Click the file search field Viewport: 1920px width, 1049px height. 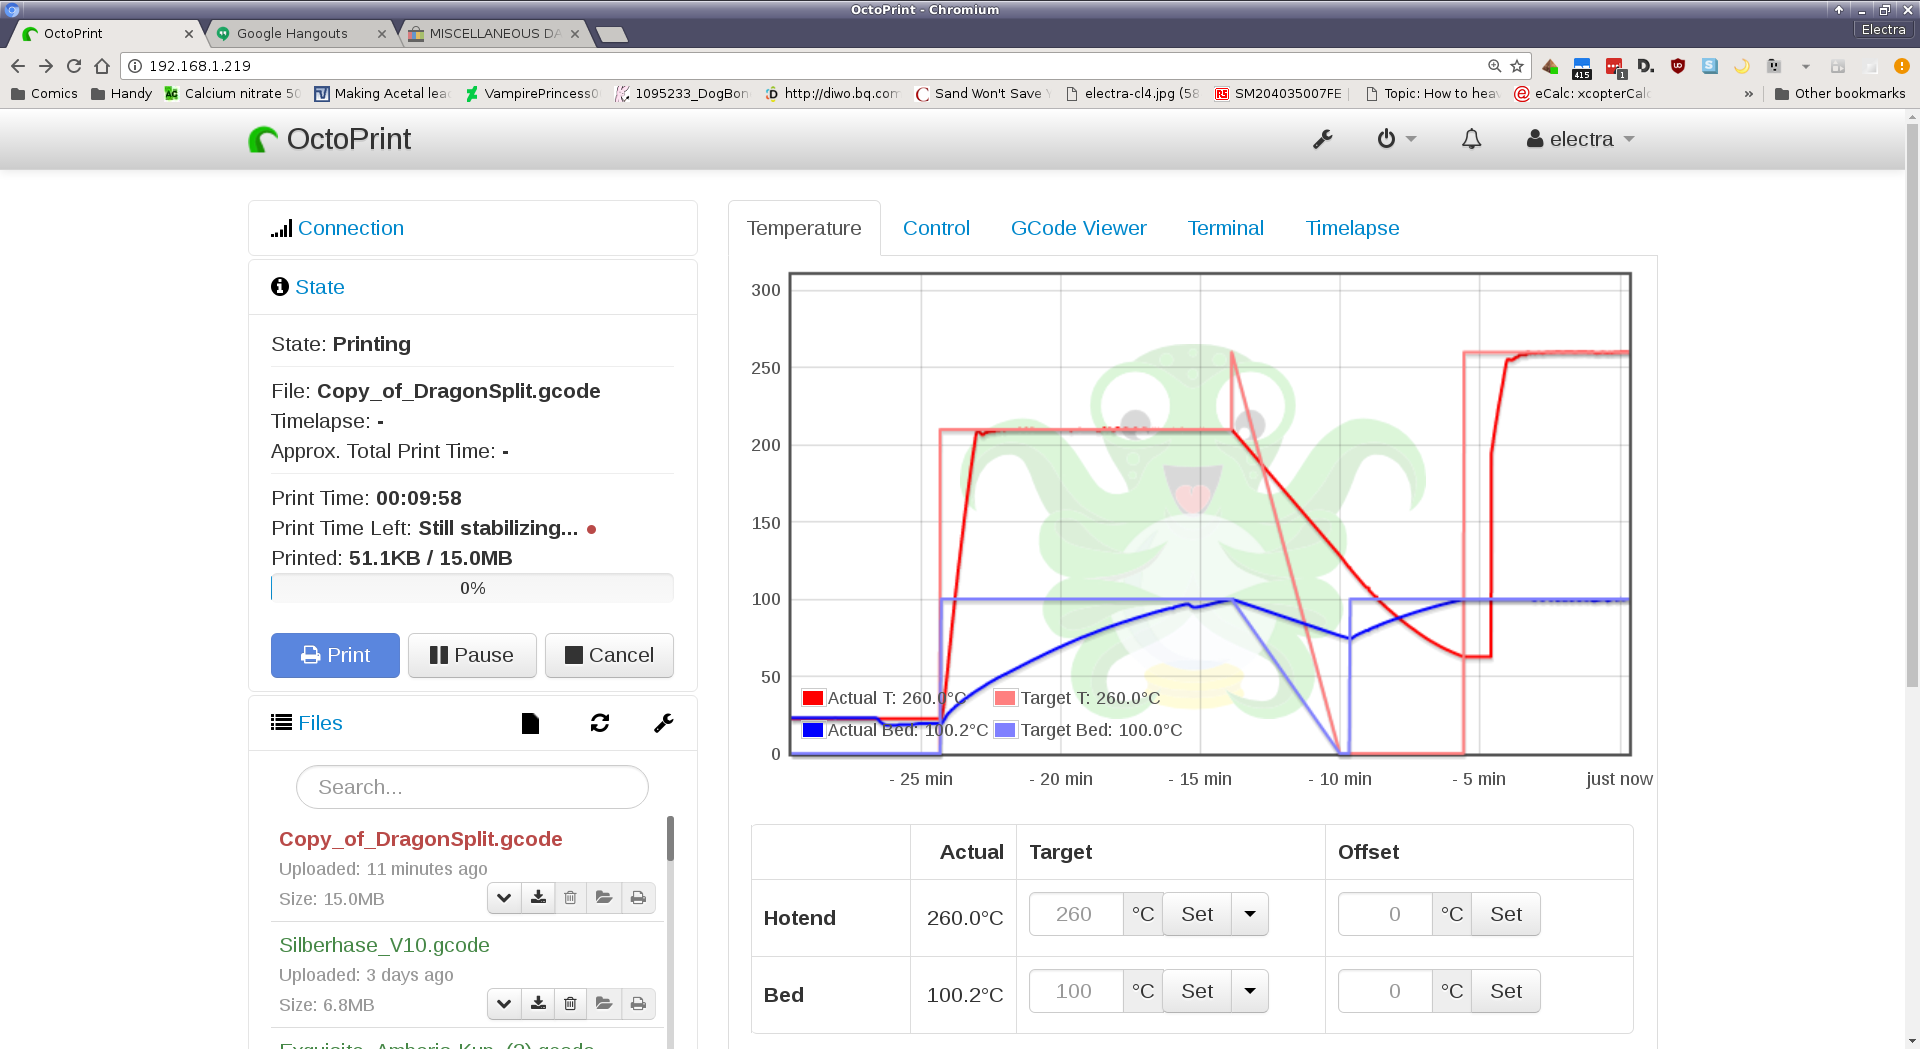(x=472, y=787)
